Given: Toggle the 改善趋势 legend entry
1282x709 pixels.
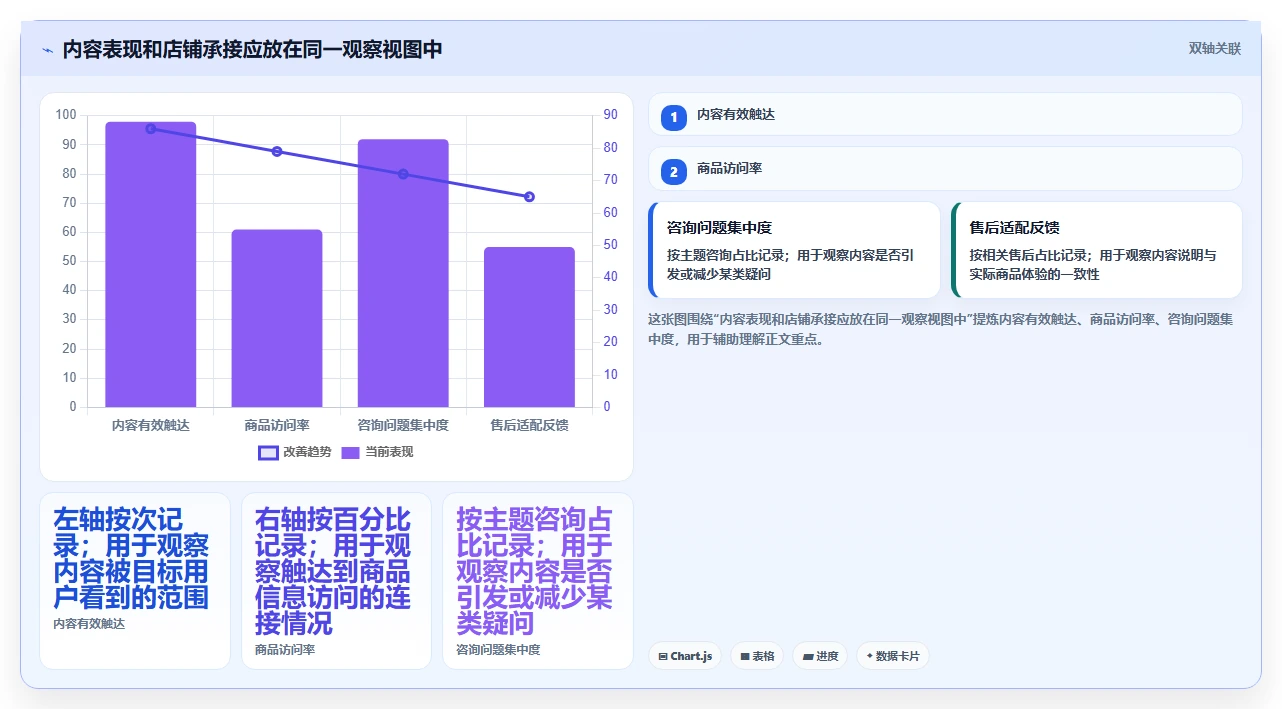Looking at the screenshot, I should tap(295, 452).
